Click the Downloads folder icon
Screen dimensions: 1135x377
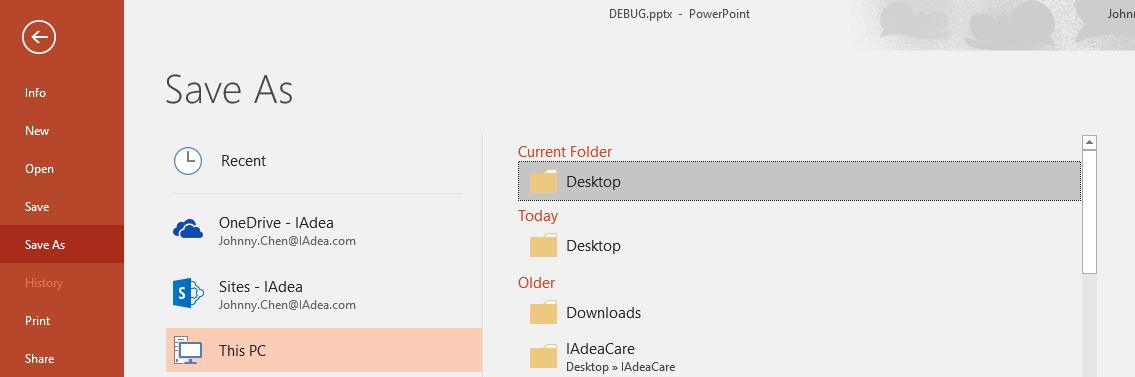click(543, 313)
